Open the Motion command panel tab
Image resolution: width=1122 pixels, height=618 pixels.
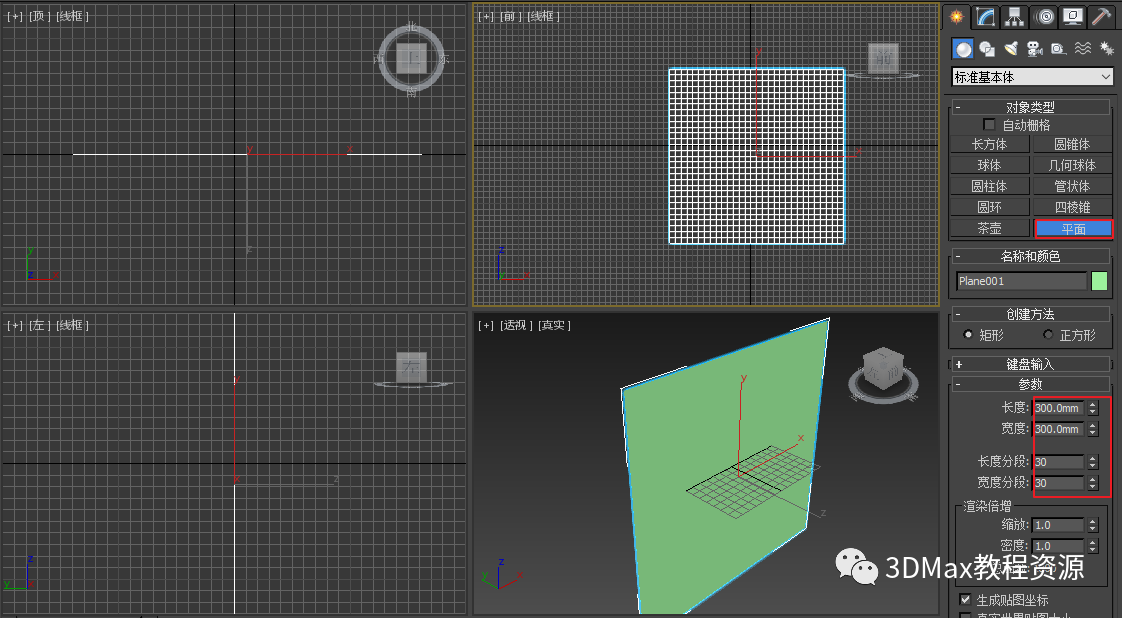coord(1044,16)
